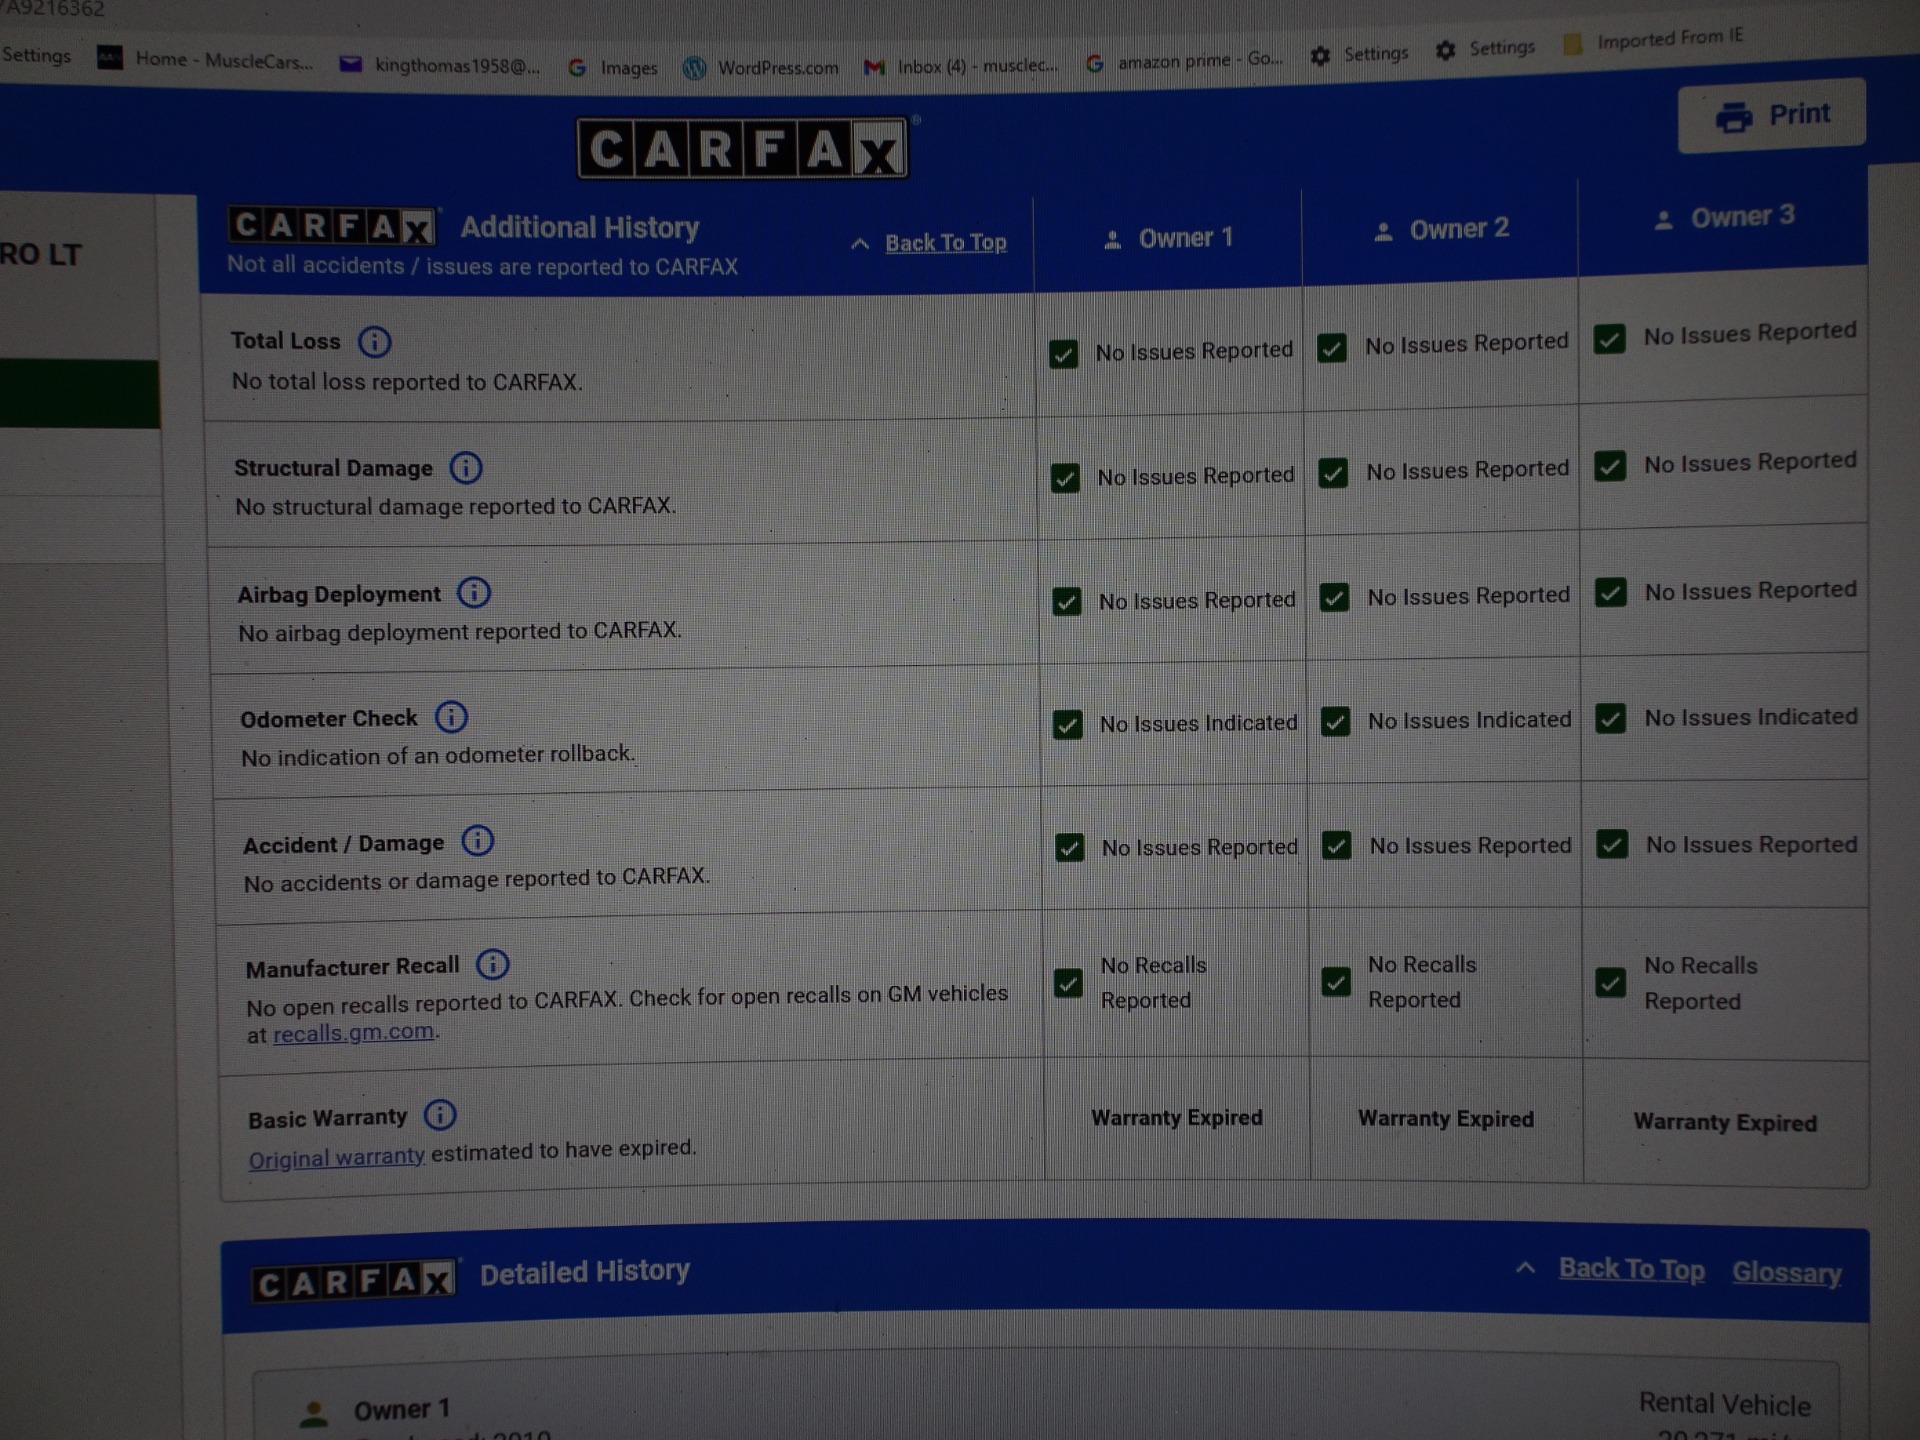This screenshot has height=1440, width=1920.
Task: Click caret beside Detailed History Back To Top
Action: (1525, 1268)
